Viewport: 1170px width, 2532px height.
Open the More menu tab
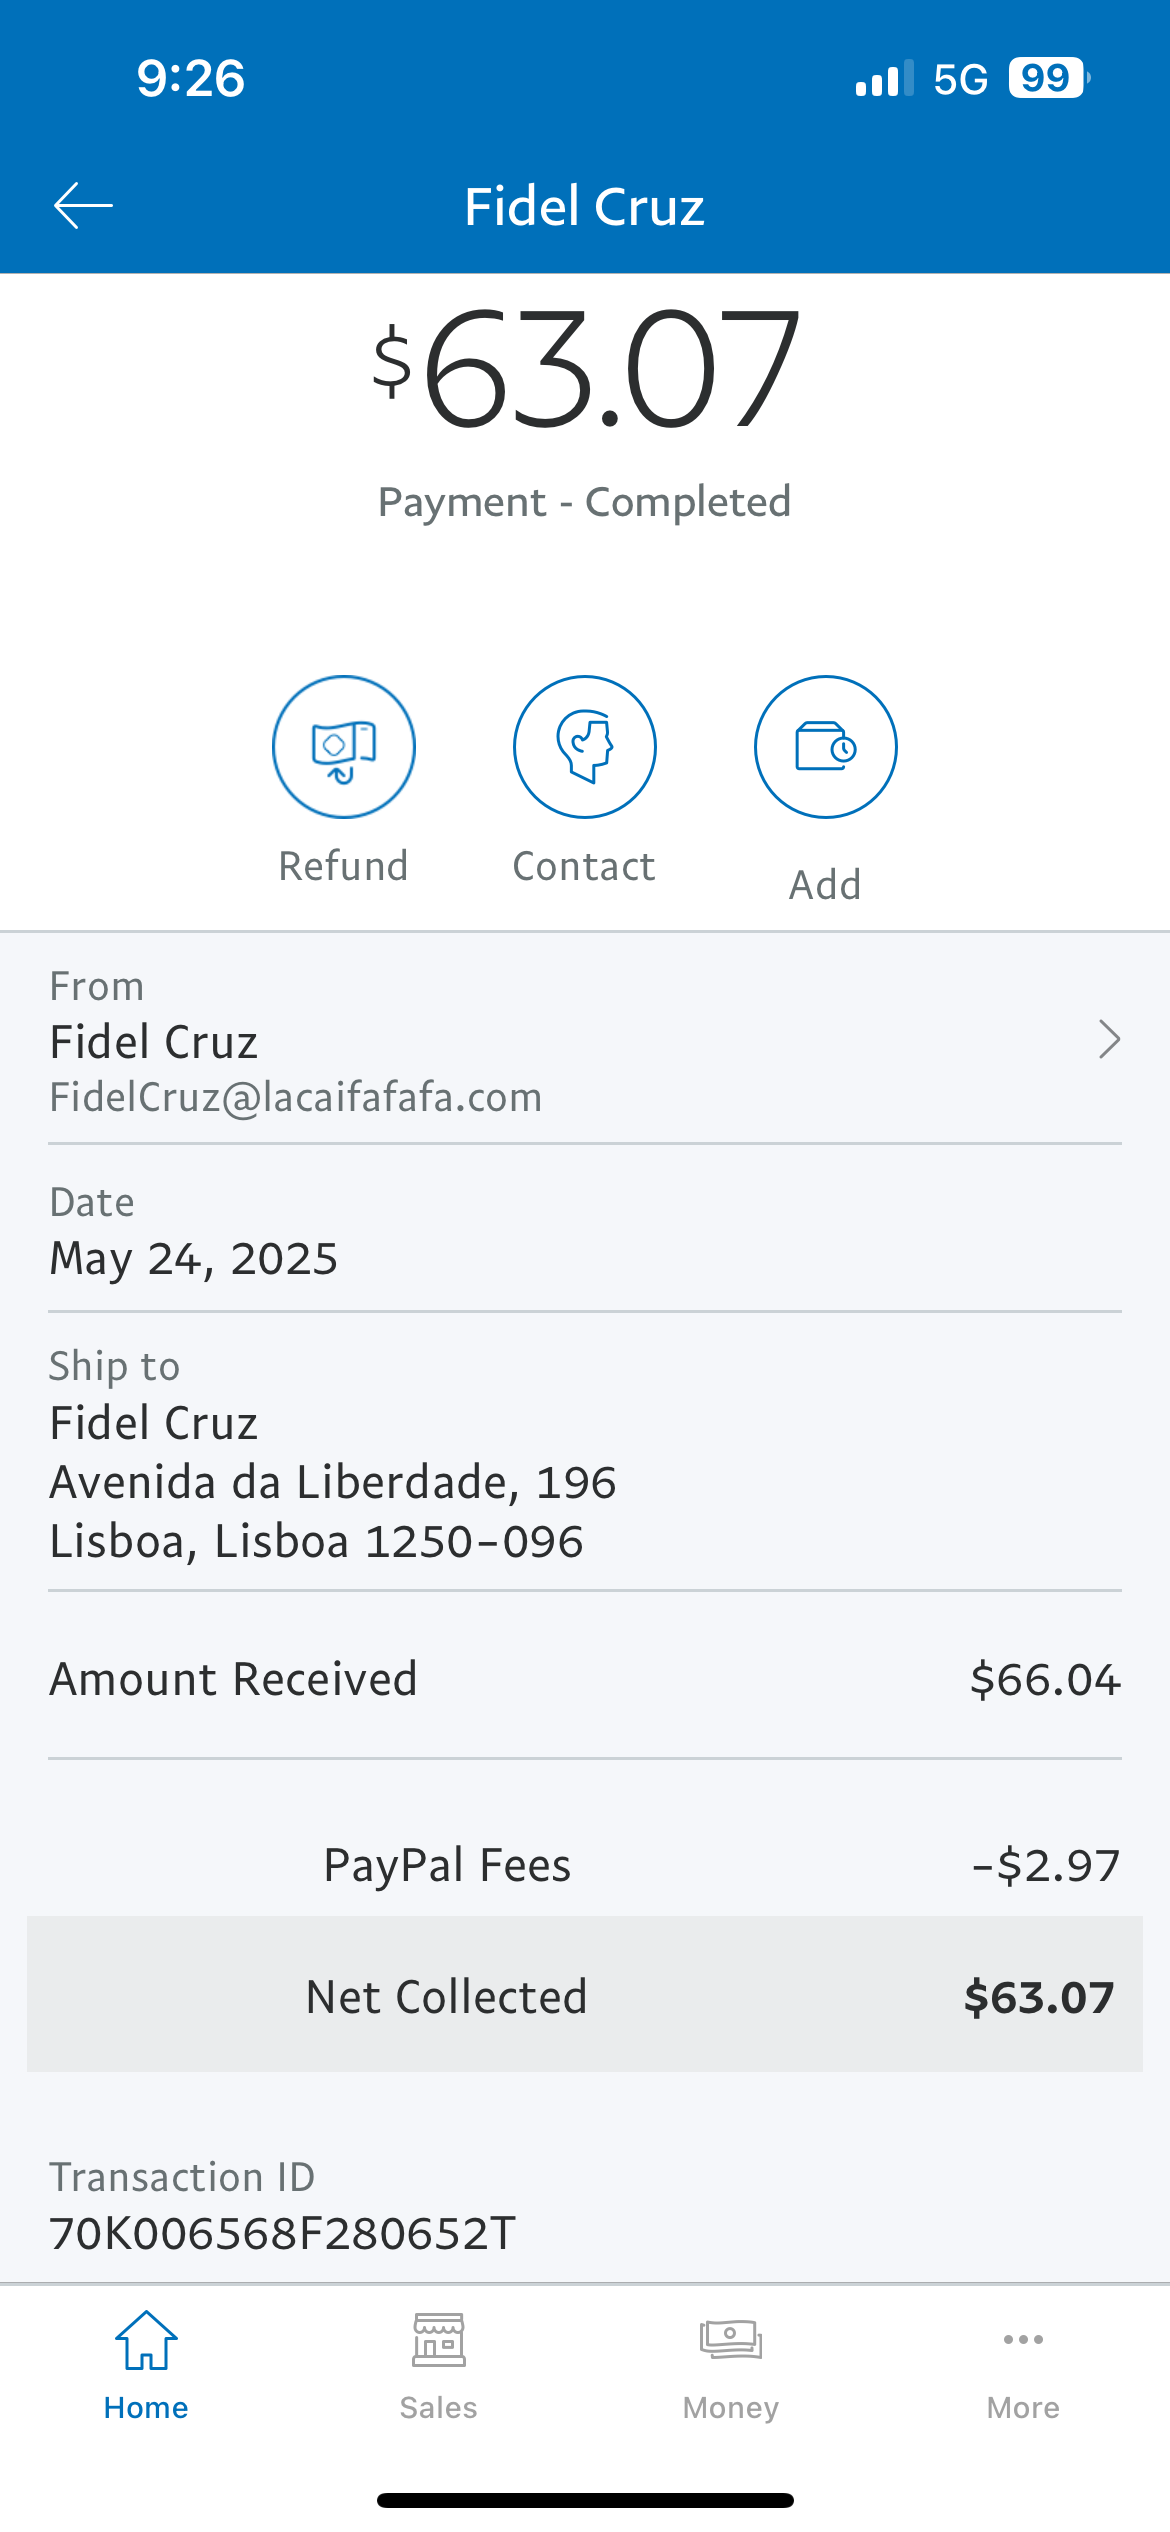tap(1023, 2365)
